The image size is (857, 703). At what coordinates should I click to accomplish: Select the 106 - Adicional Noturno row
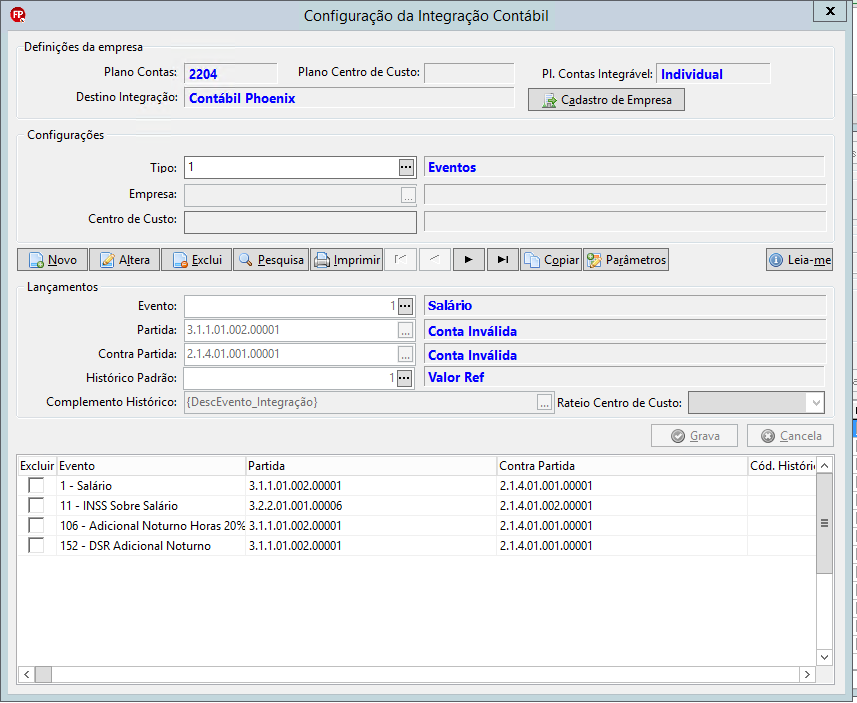(x=417, y=525)
